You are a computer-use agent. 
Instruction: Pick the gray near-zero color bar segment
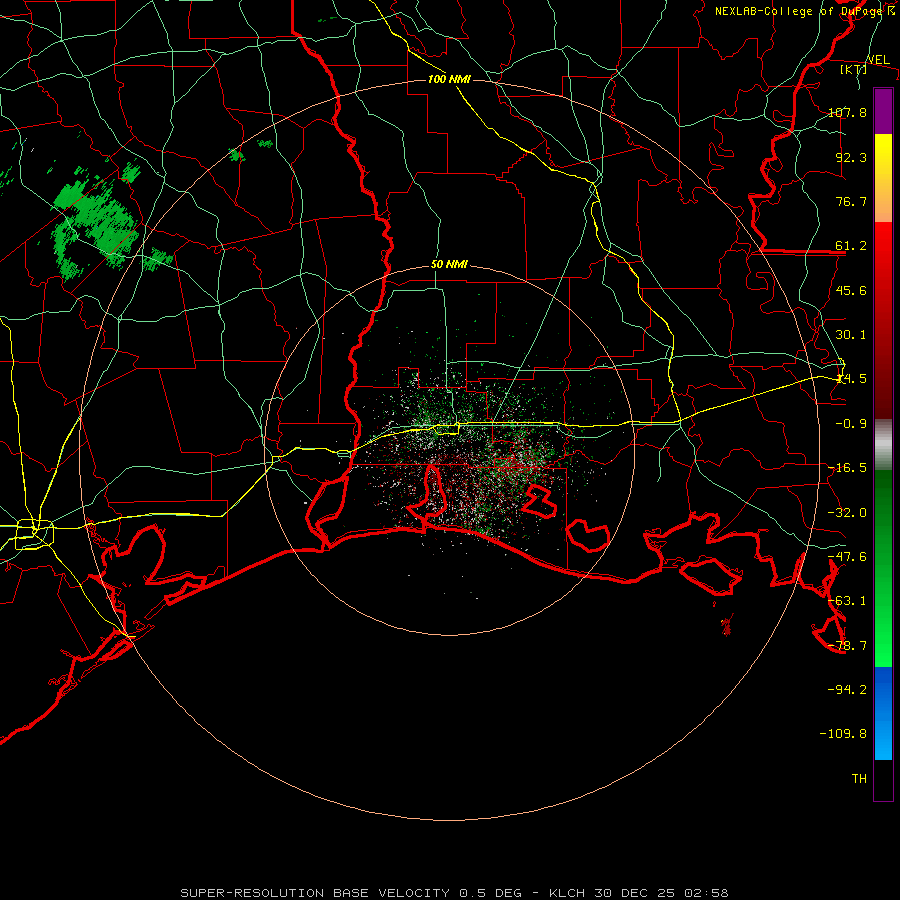pyautogui.click(x=883, y=445)
